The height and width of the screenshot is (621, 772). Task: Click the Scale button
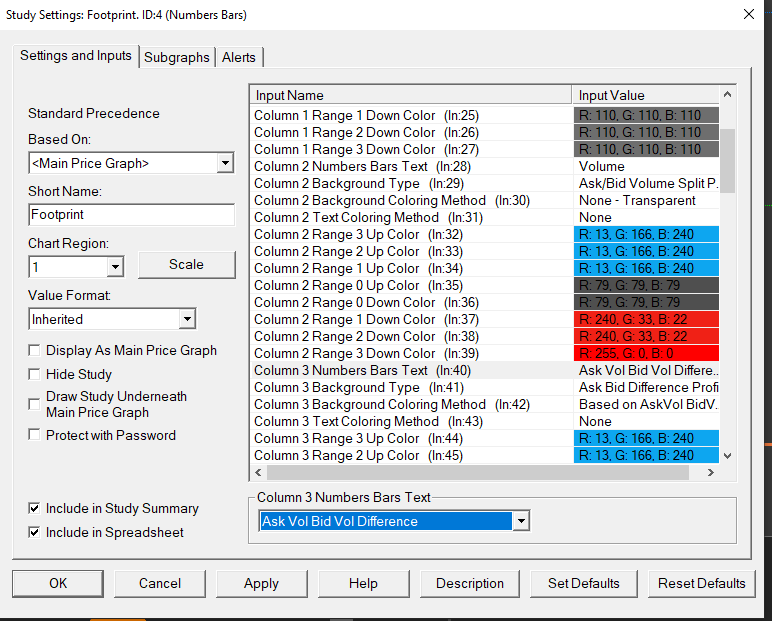point(186,265)
